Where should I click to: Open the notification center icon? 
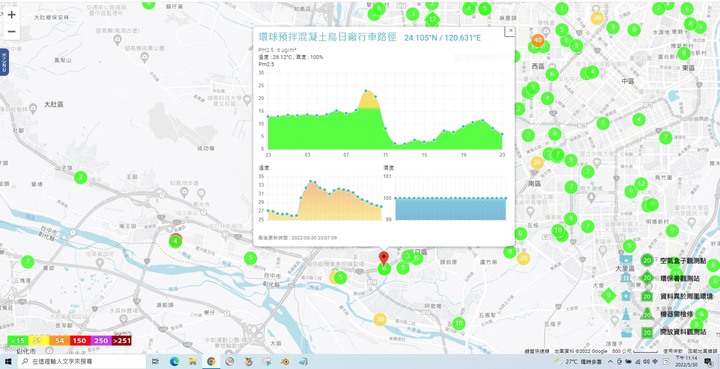click(709, 362)
